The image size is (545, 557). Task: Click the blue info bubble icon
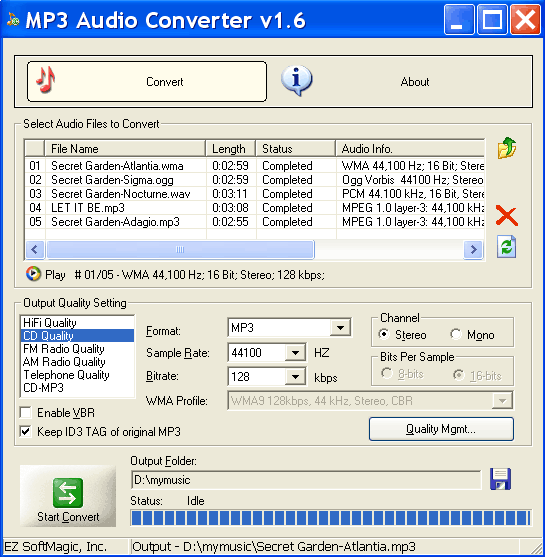coord(297,81)
